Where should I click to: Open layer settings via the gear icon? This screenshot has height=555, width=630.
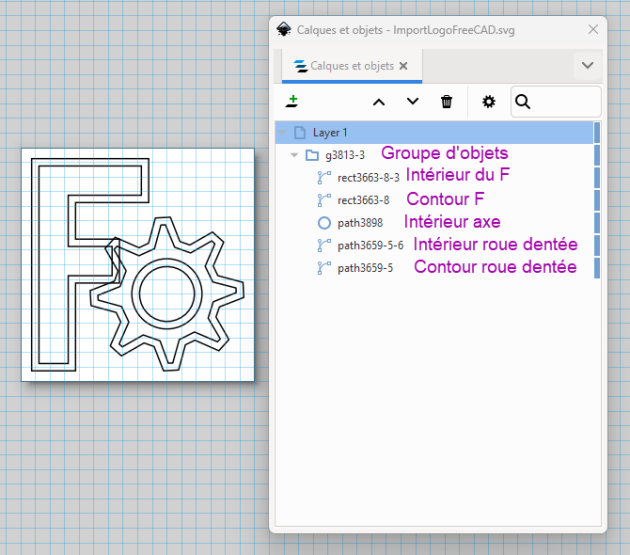(x=488, y=101)
